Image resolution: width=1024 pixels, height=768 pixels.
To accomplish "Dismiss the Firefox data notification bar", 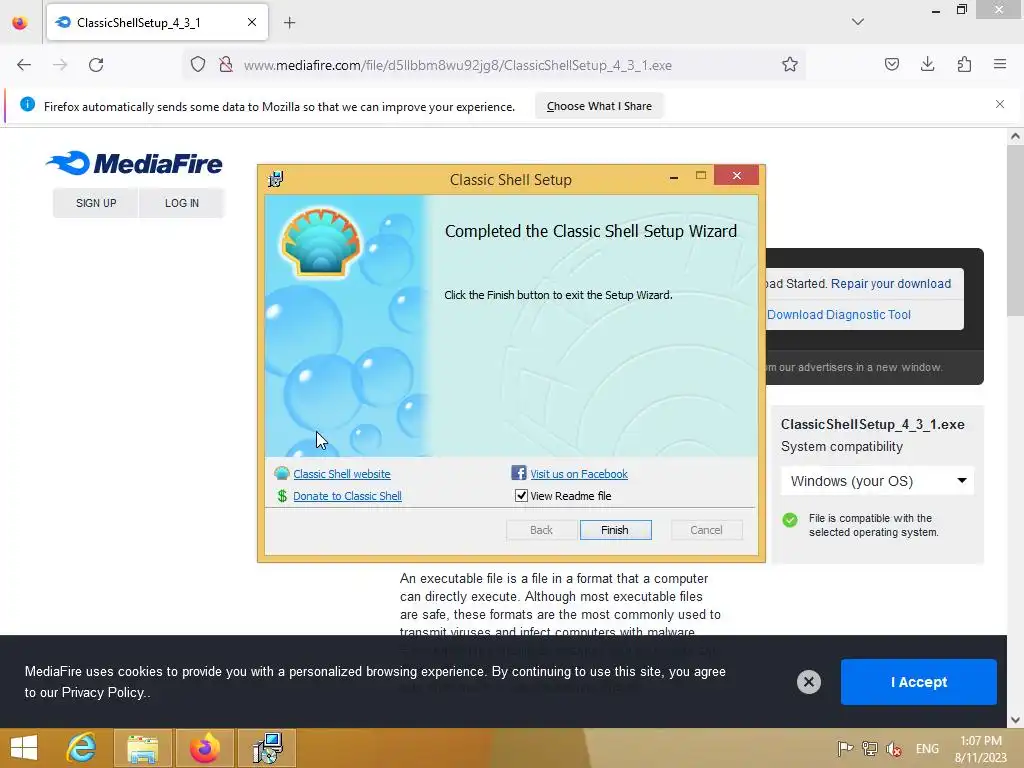I will (1000, 104).
